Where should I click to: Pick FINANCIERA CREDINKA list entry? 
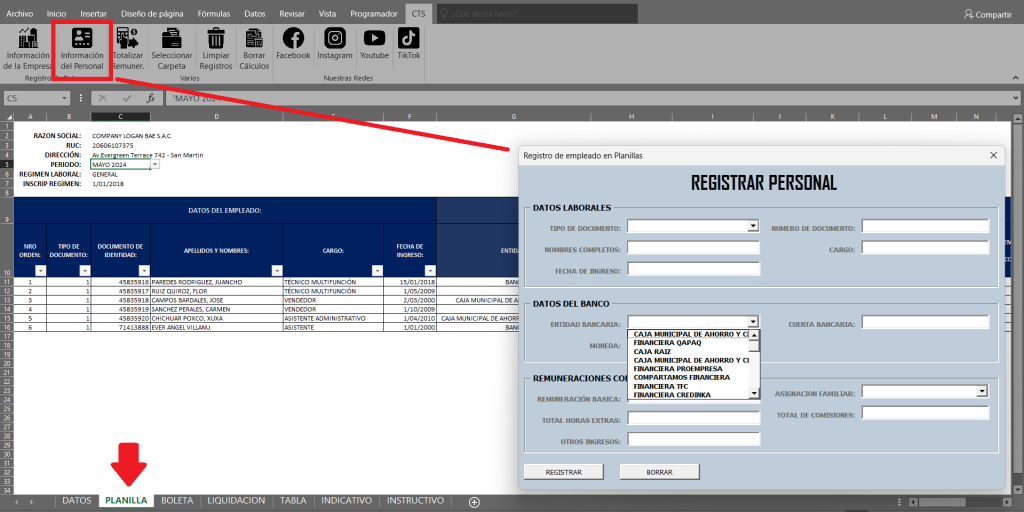673,395
